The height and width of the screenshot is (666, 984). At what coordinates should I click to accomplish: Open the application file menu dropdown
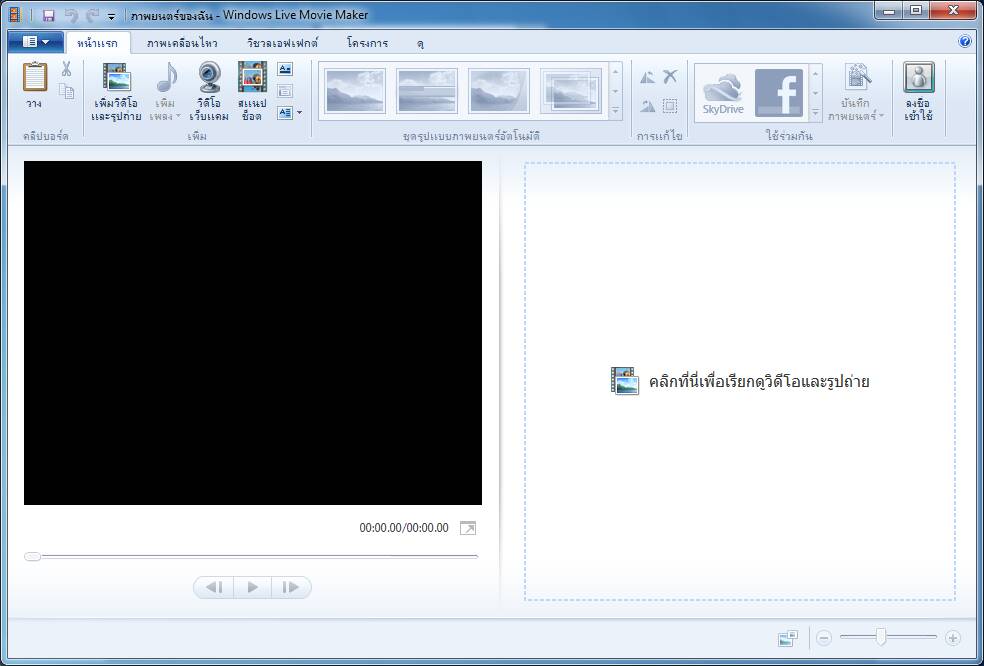[35, 42]
